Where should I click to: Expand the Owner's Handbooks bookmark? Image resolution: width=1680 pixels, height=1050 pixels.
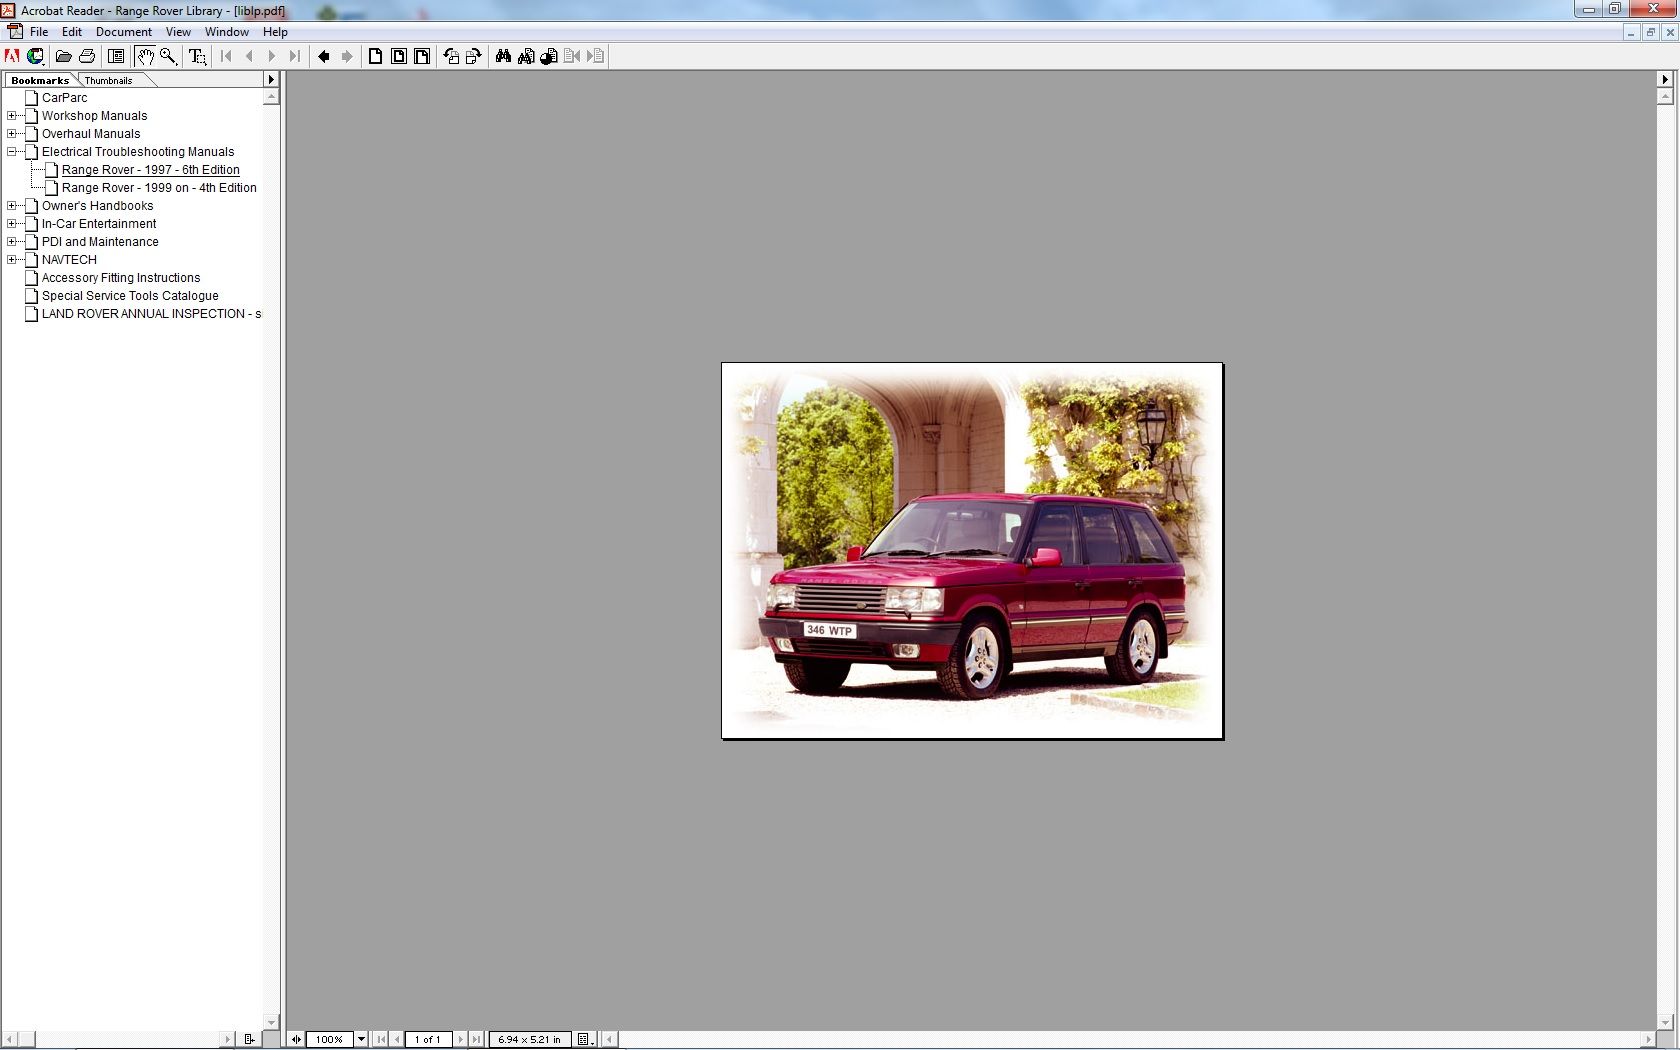(x=12, y=206)
